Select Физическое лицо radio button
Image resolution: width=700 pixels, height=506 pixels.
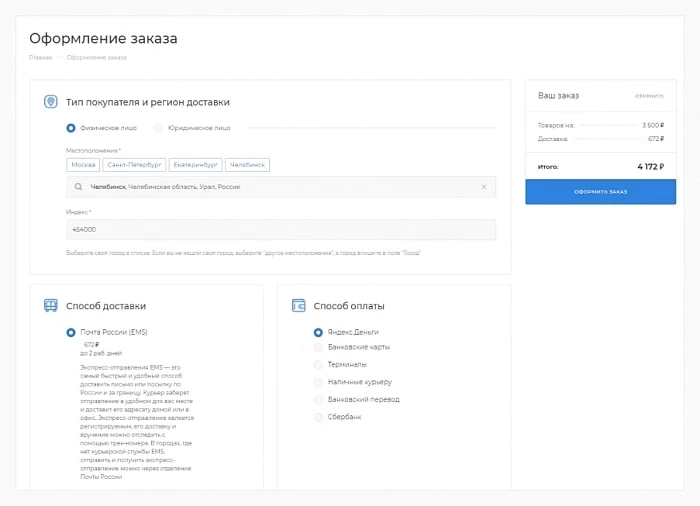(x=71, y=128)
